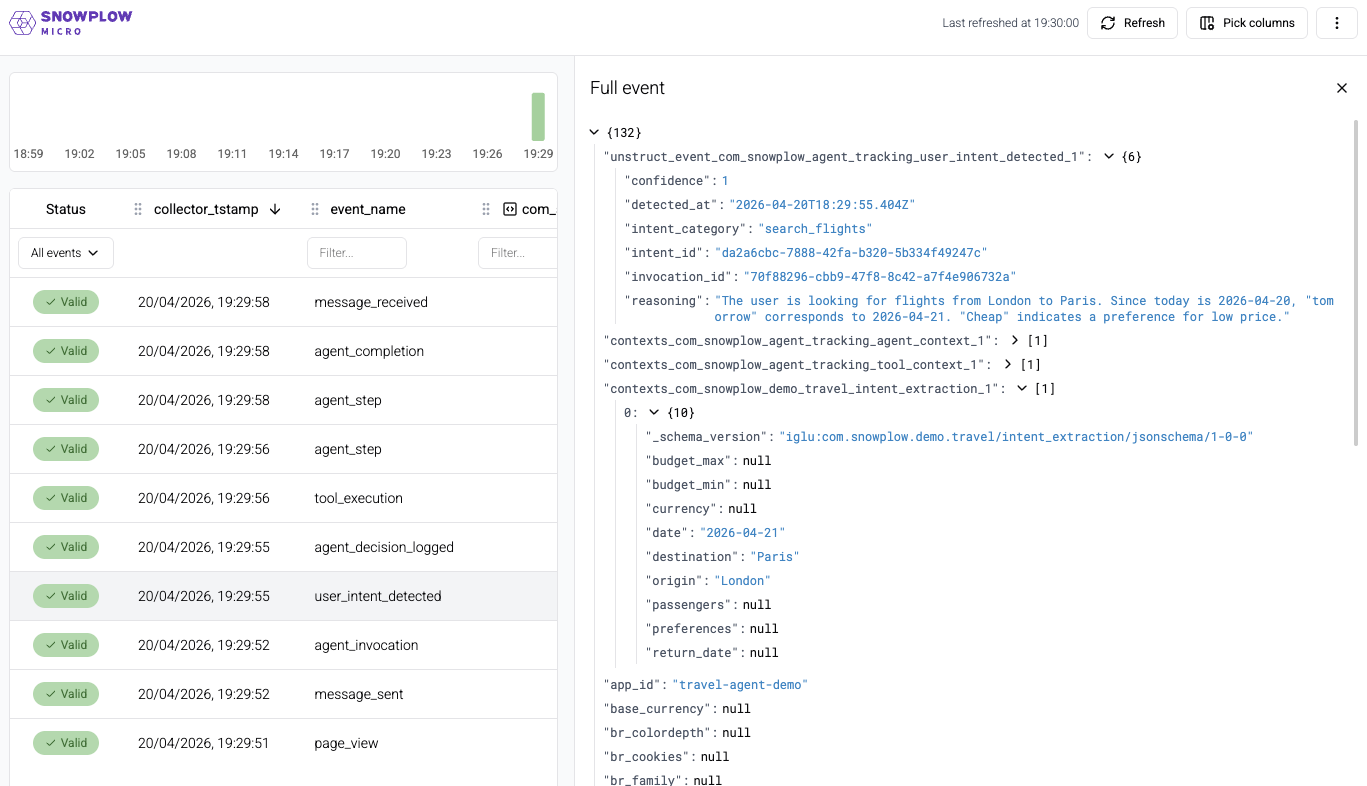1367x786 pixels.
Task: Expand the tool_context_1 contexts array
Action: tap(1007, 365)
